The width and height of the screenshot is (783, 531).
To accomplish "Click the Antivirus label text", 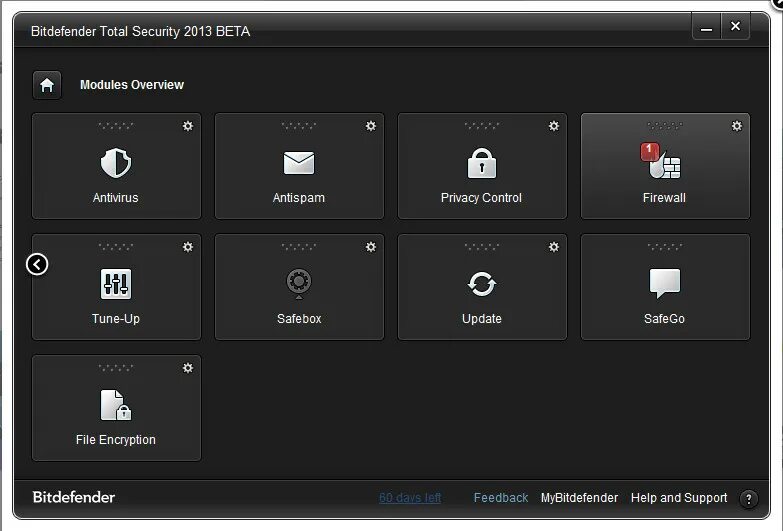I will (115, 198).
